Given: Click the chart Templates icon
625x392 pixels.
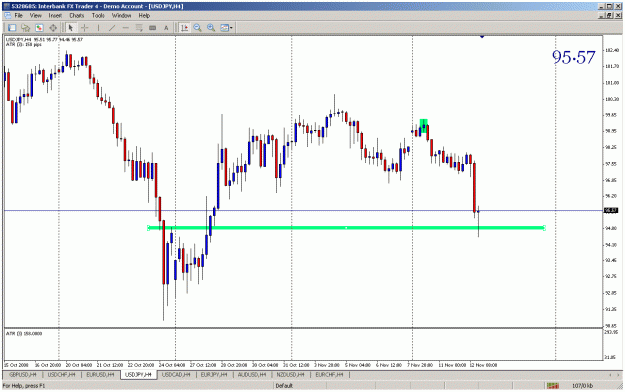Looking at the screenshot, I should tap(224, 28).
